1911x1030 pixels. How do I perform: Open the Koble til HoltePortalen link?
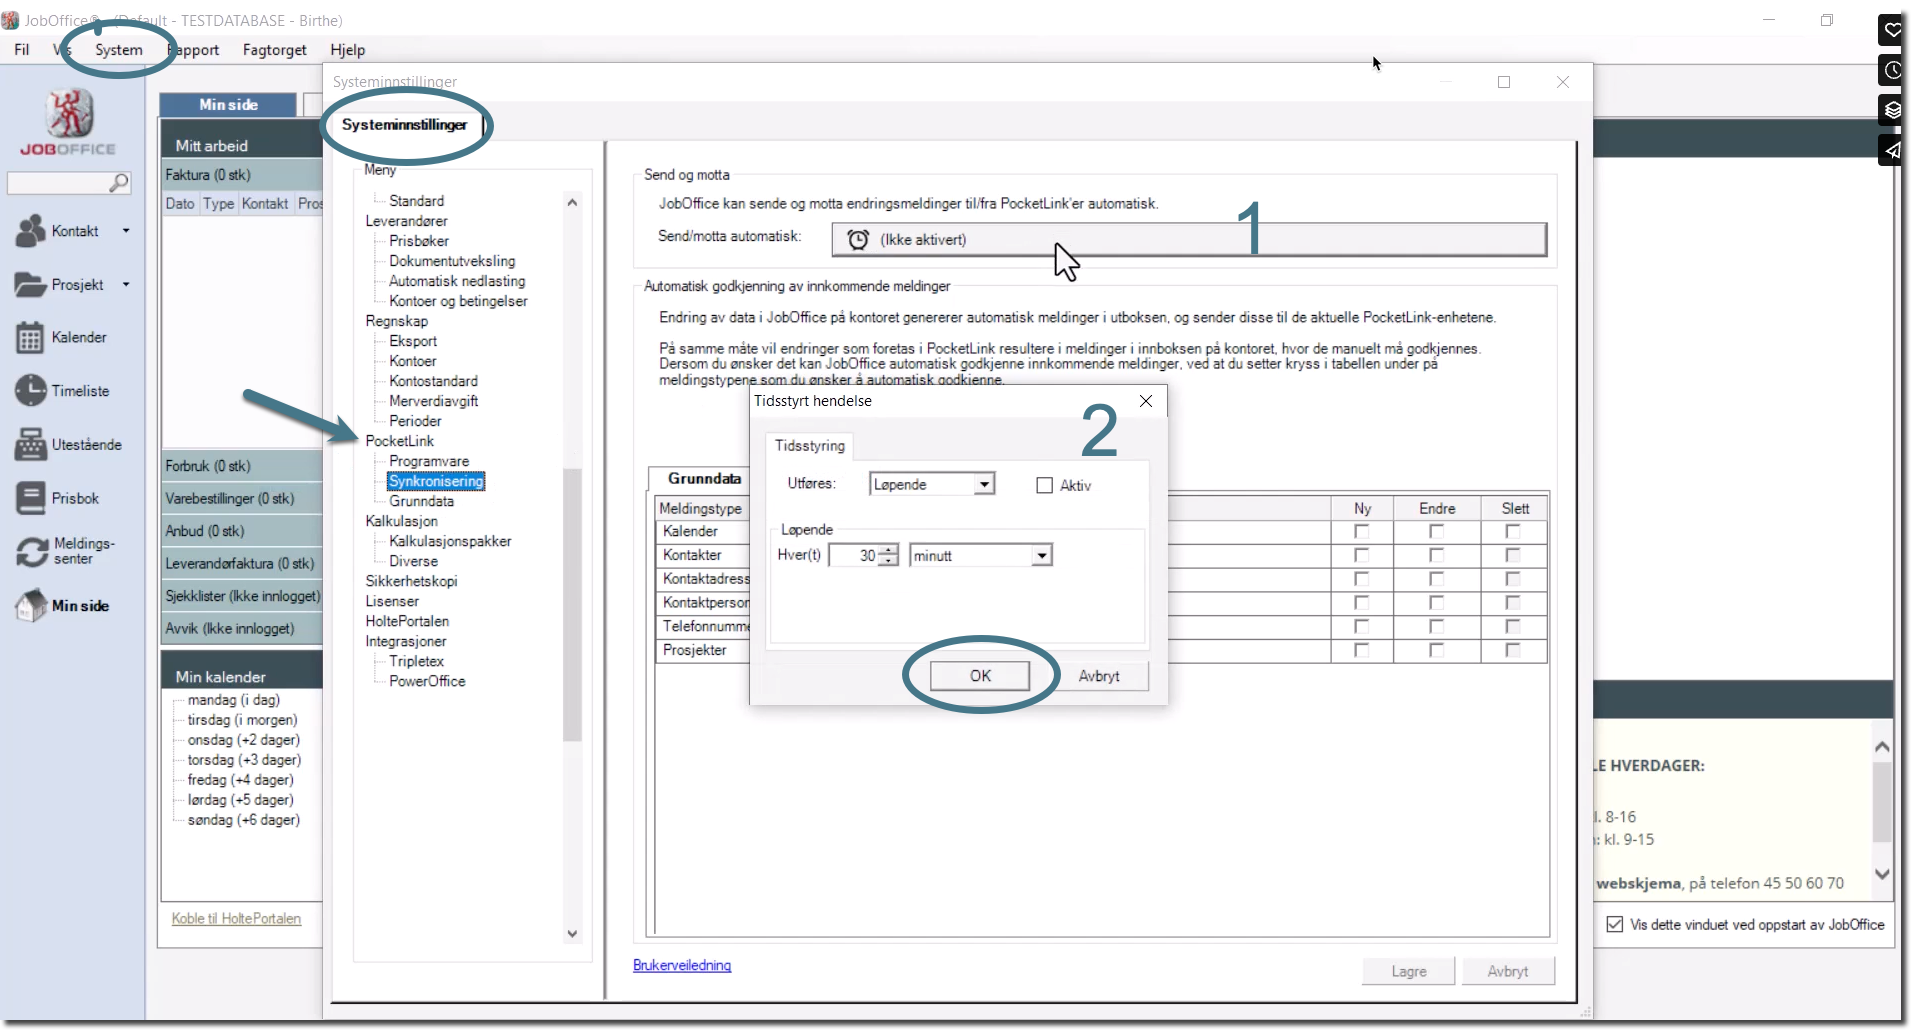(x=236, y=919)
